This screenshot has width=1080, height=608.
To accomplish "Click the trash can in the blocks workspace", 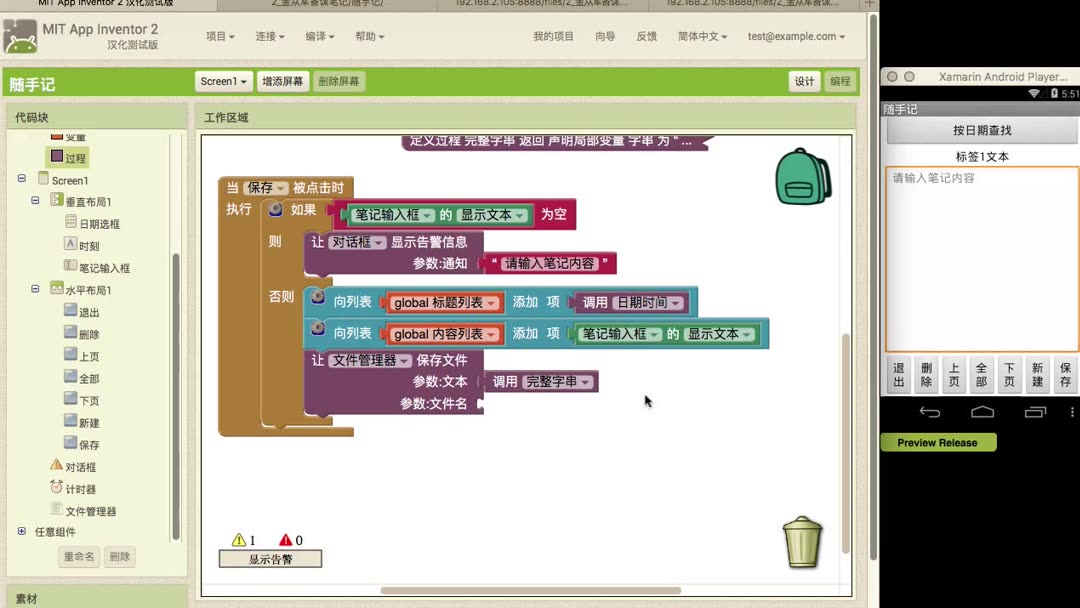I will pos(802,542).
